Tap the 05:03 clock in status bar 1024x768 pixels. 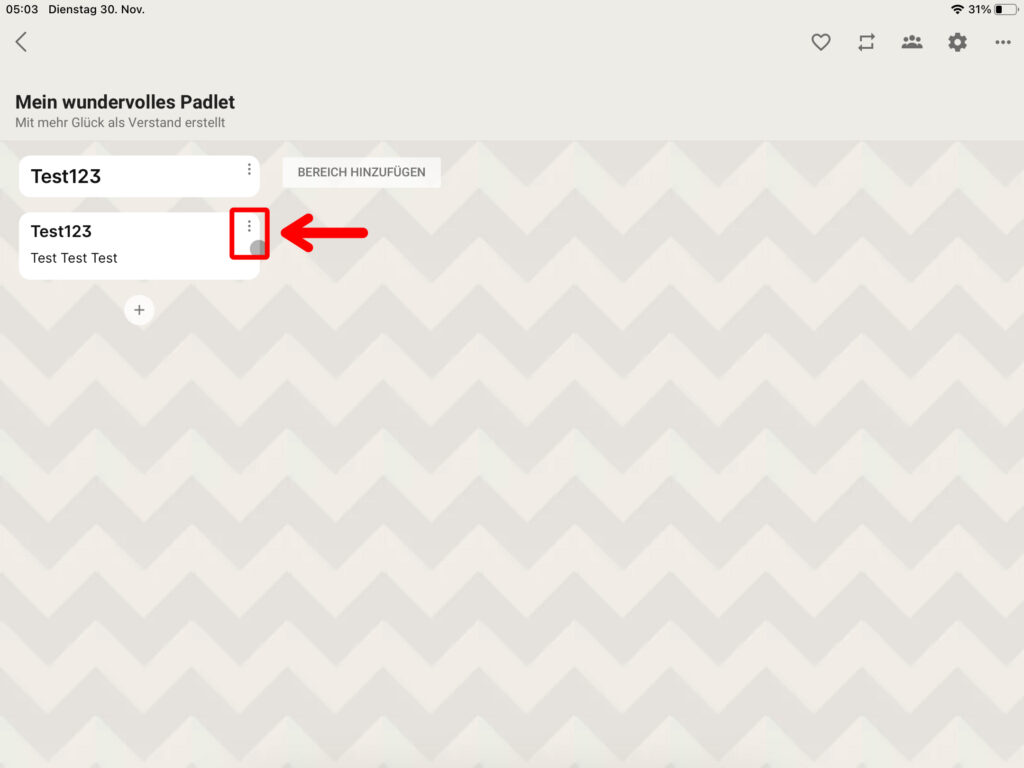22,9
